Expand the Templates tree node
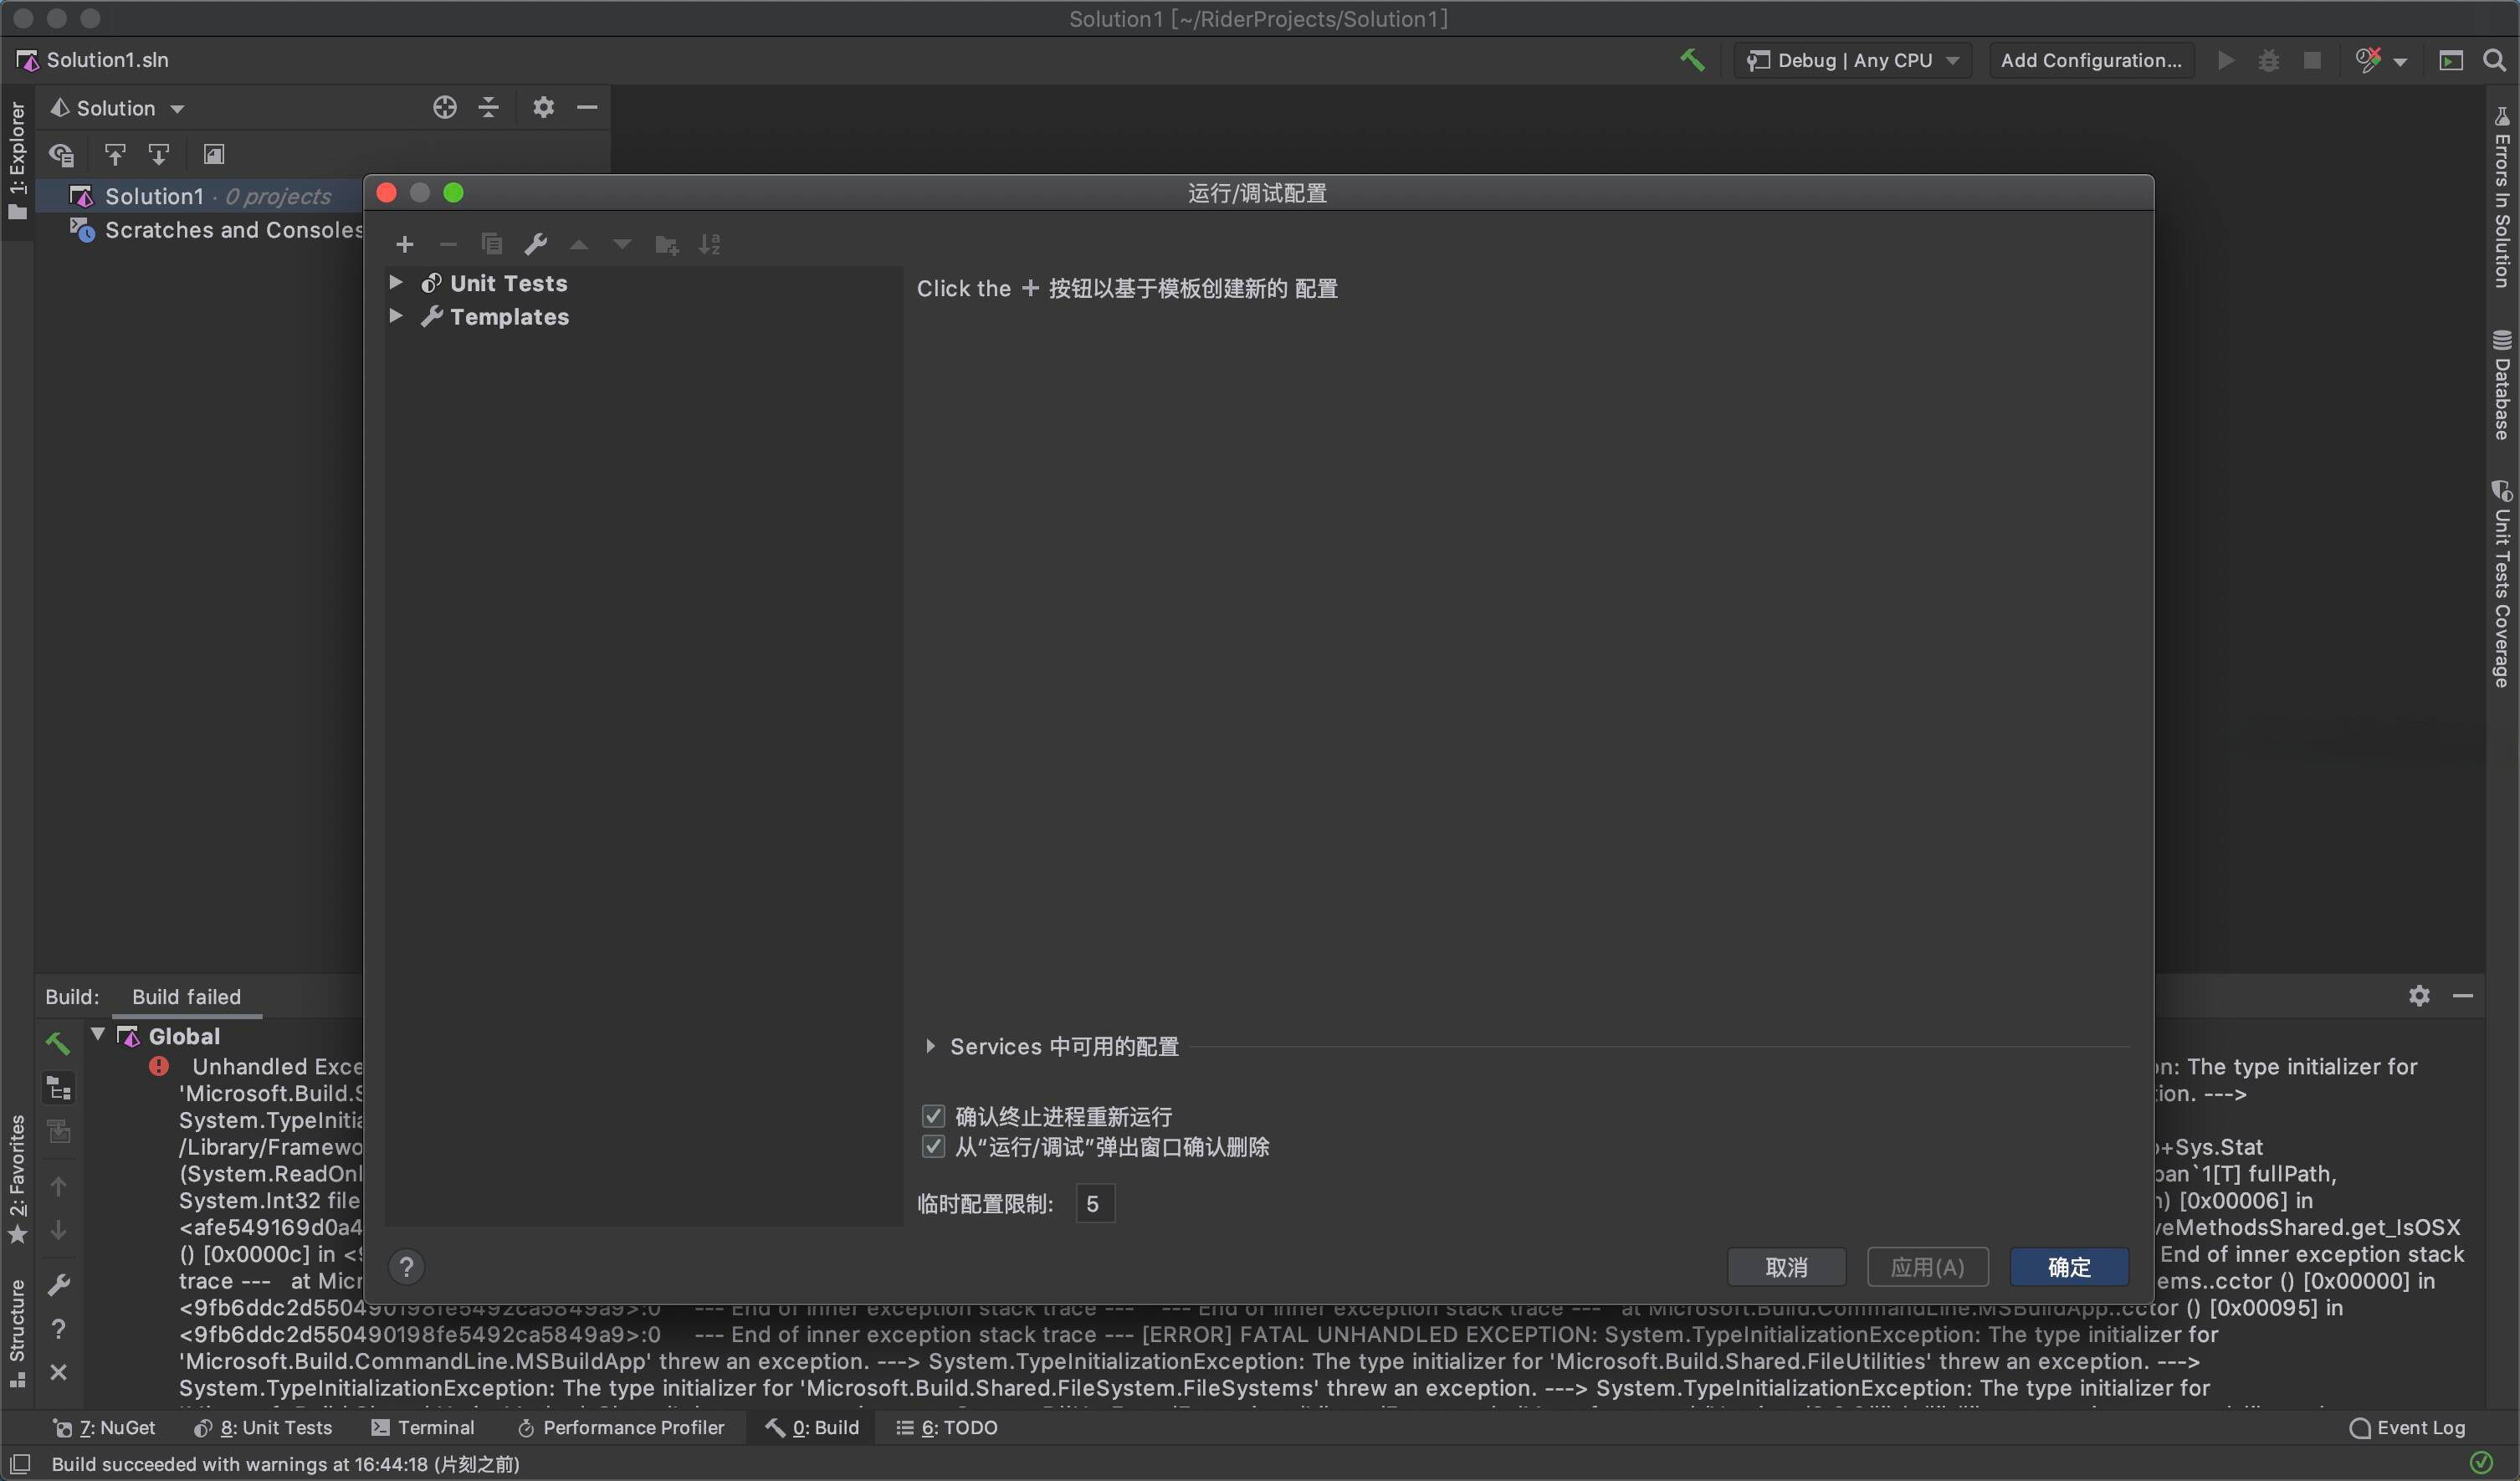 pos(396,316)
